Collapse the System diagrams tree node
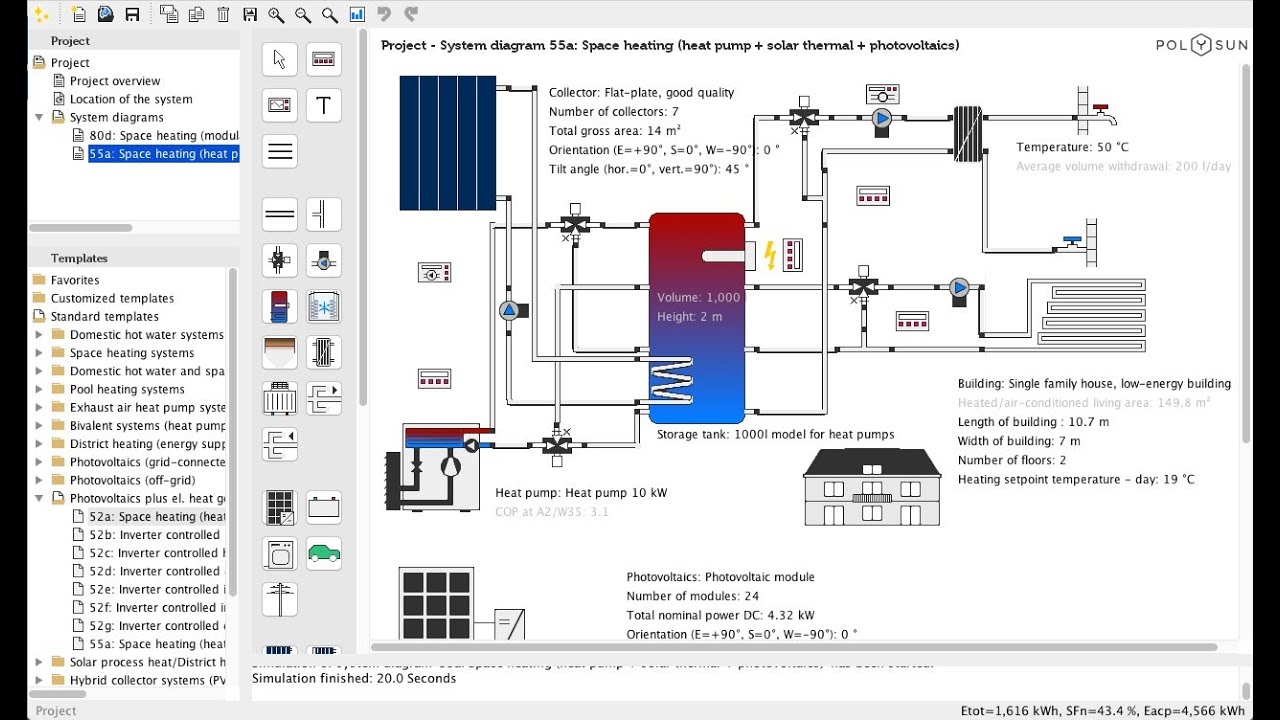This screenshot has height=720, width=1280. pyautogui.click(x=39, y=117)
